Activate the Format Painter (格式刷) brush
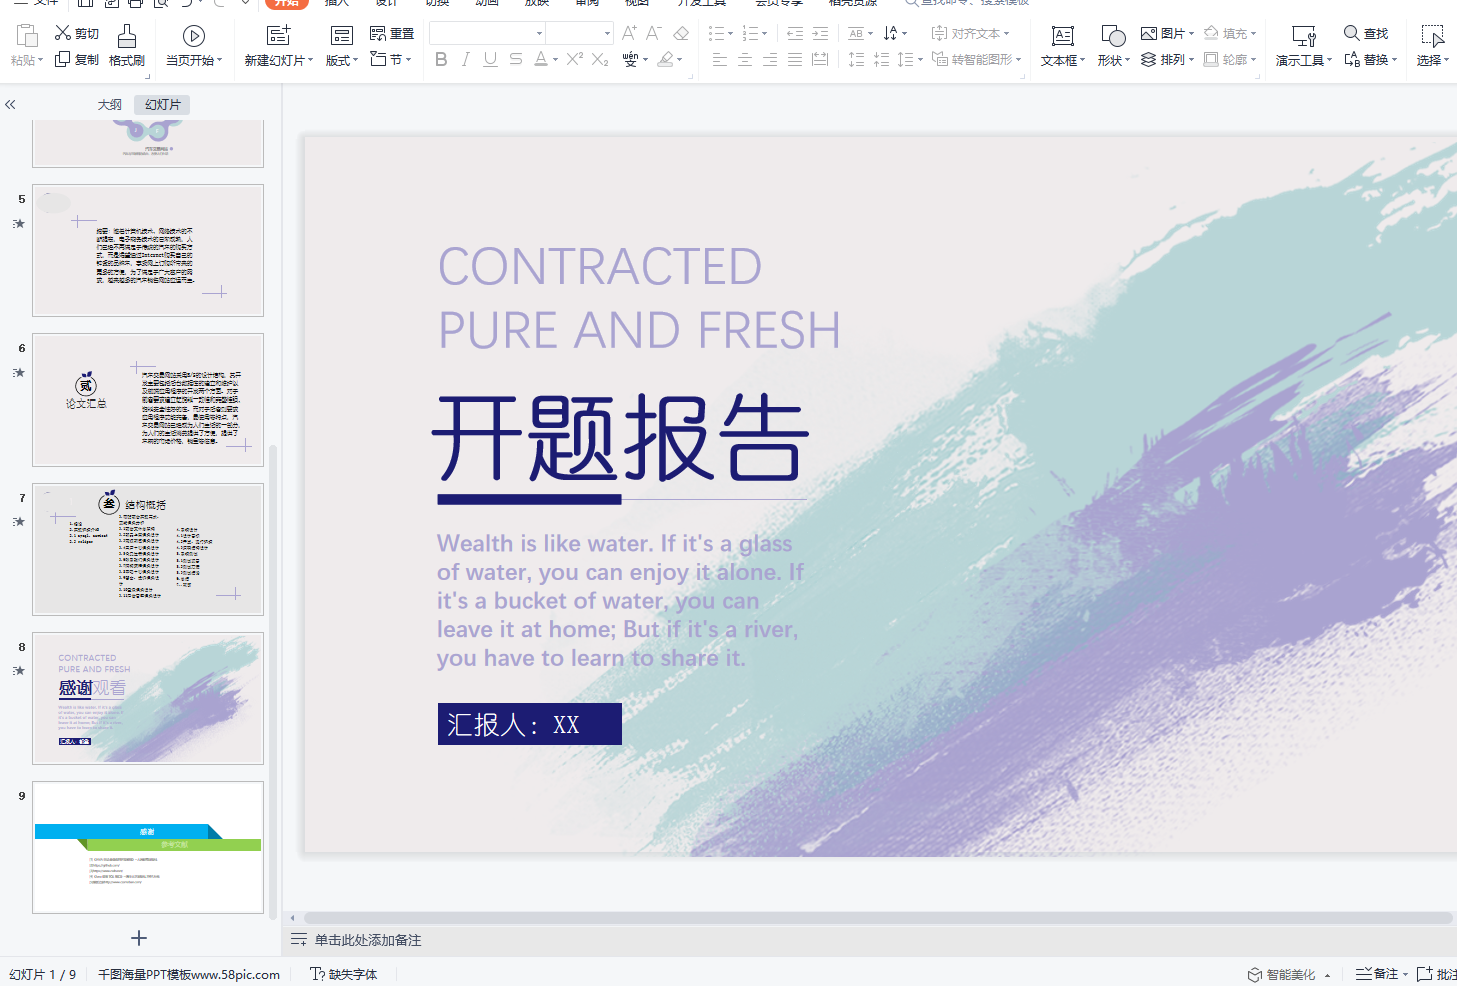 (127, 46)
